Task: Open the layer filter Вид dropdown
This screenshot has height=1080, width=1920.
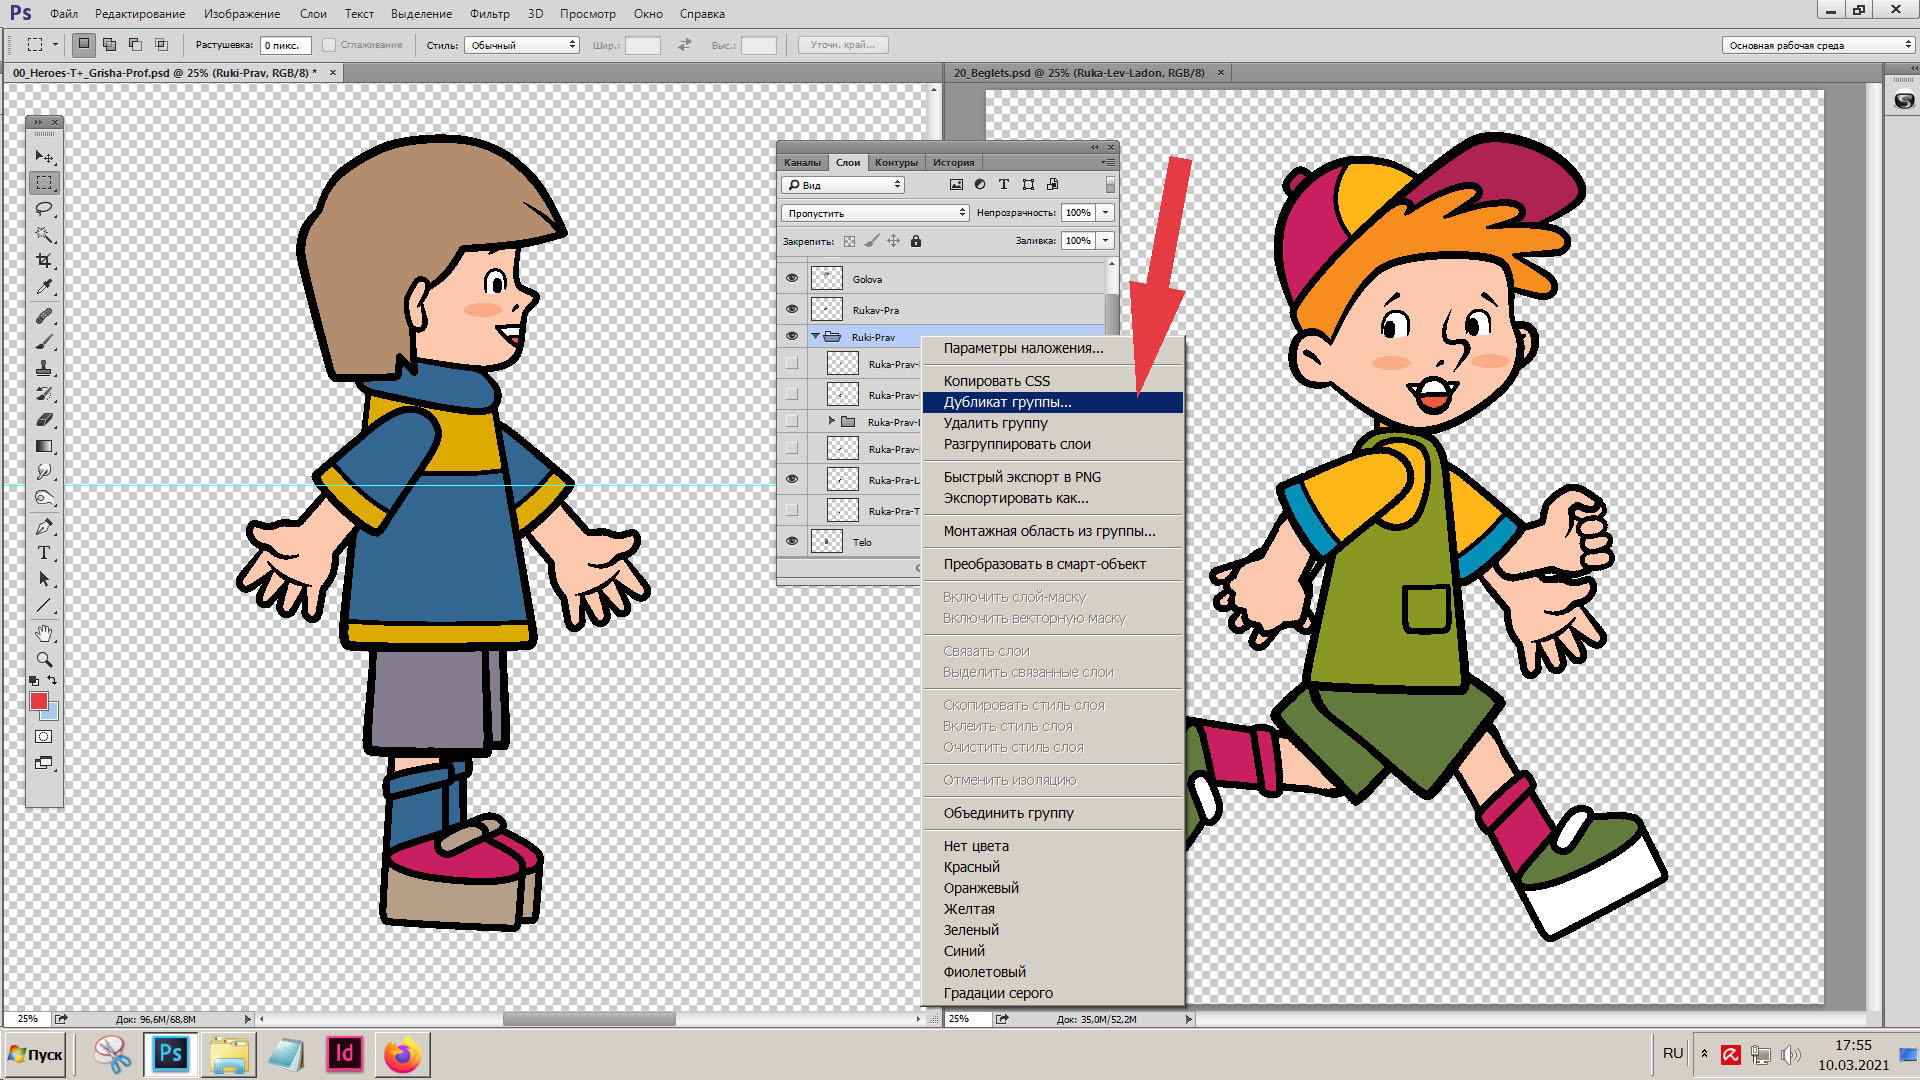Action: 843,185
